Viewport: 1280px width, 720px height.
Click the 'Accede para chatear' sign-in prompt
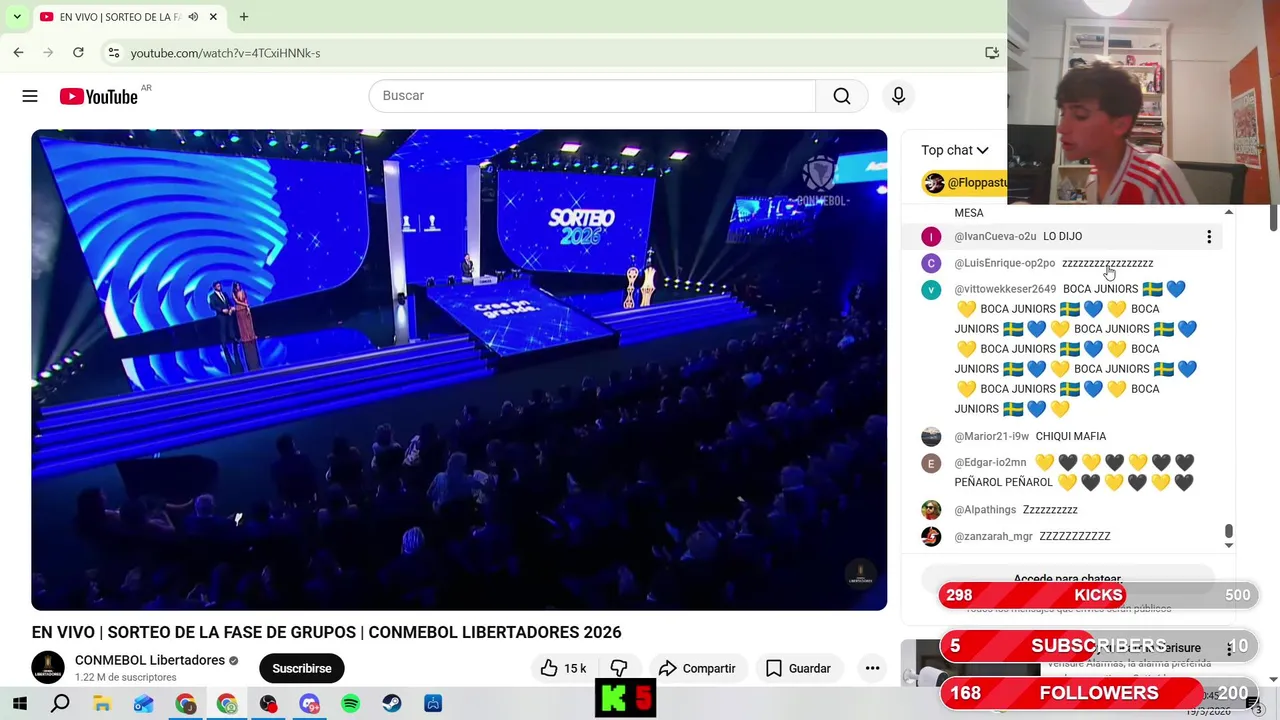tap(1067, 579)
